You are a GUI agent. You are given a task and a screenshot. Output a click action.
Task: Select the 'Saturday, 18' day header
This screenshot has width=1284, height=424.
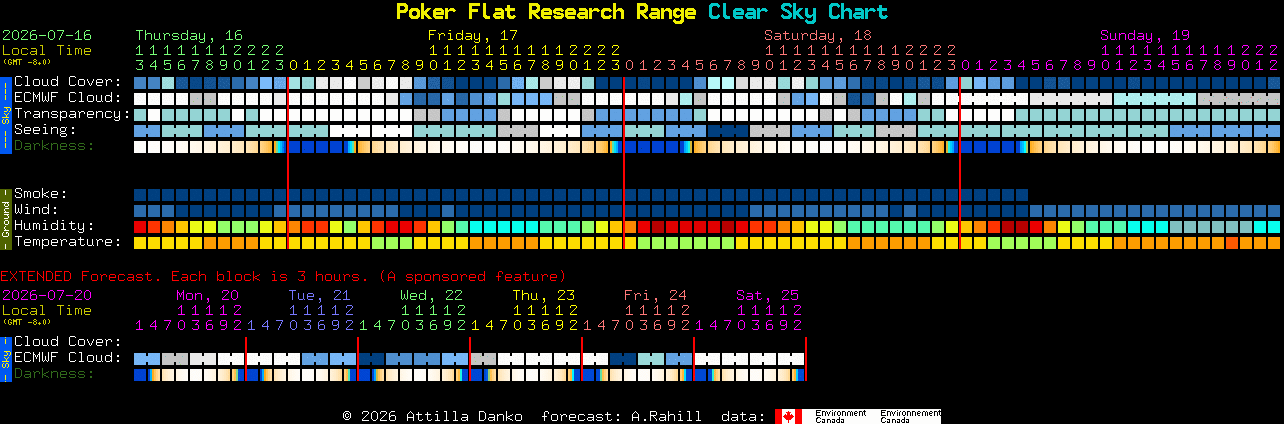click(818, 35)
